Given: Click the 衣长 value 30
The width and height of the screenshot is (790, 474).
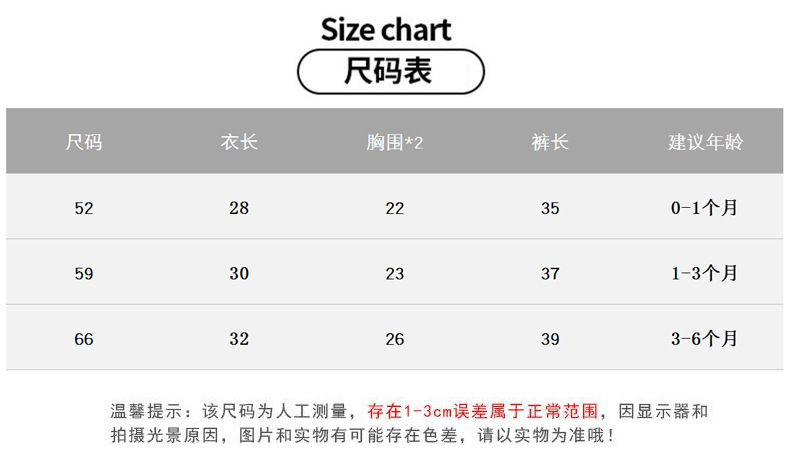Looking at the screenshot, I should 239,273.
